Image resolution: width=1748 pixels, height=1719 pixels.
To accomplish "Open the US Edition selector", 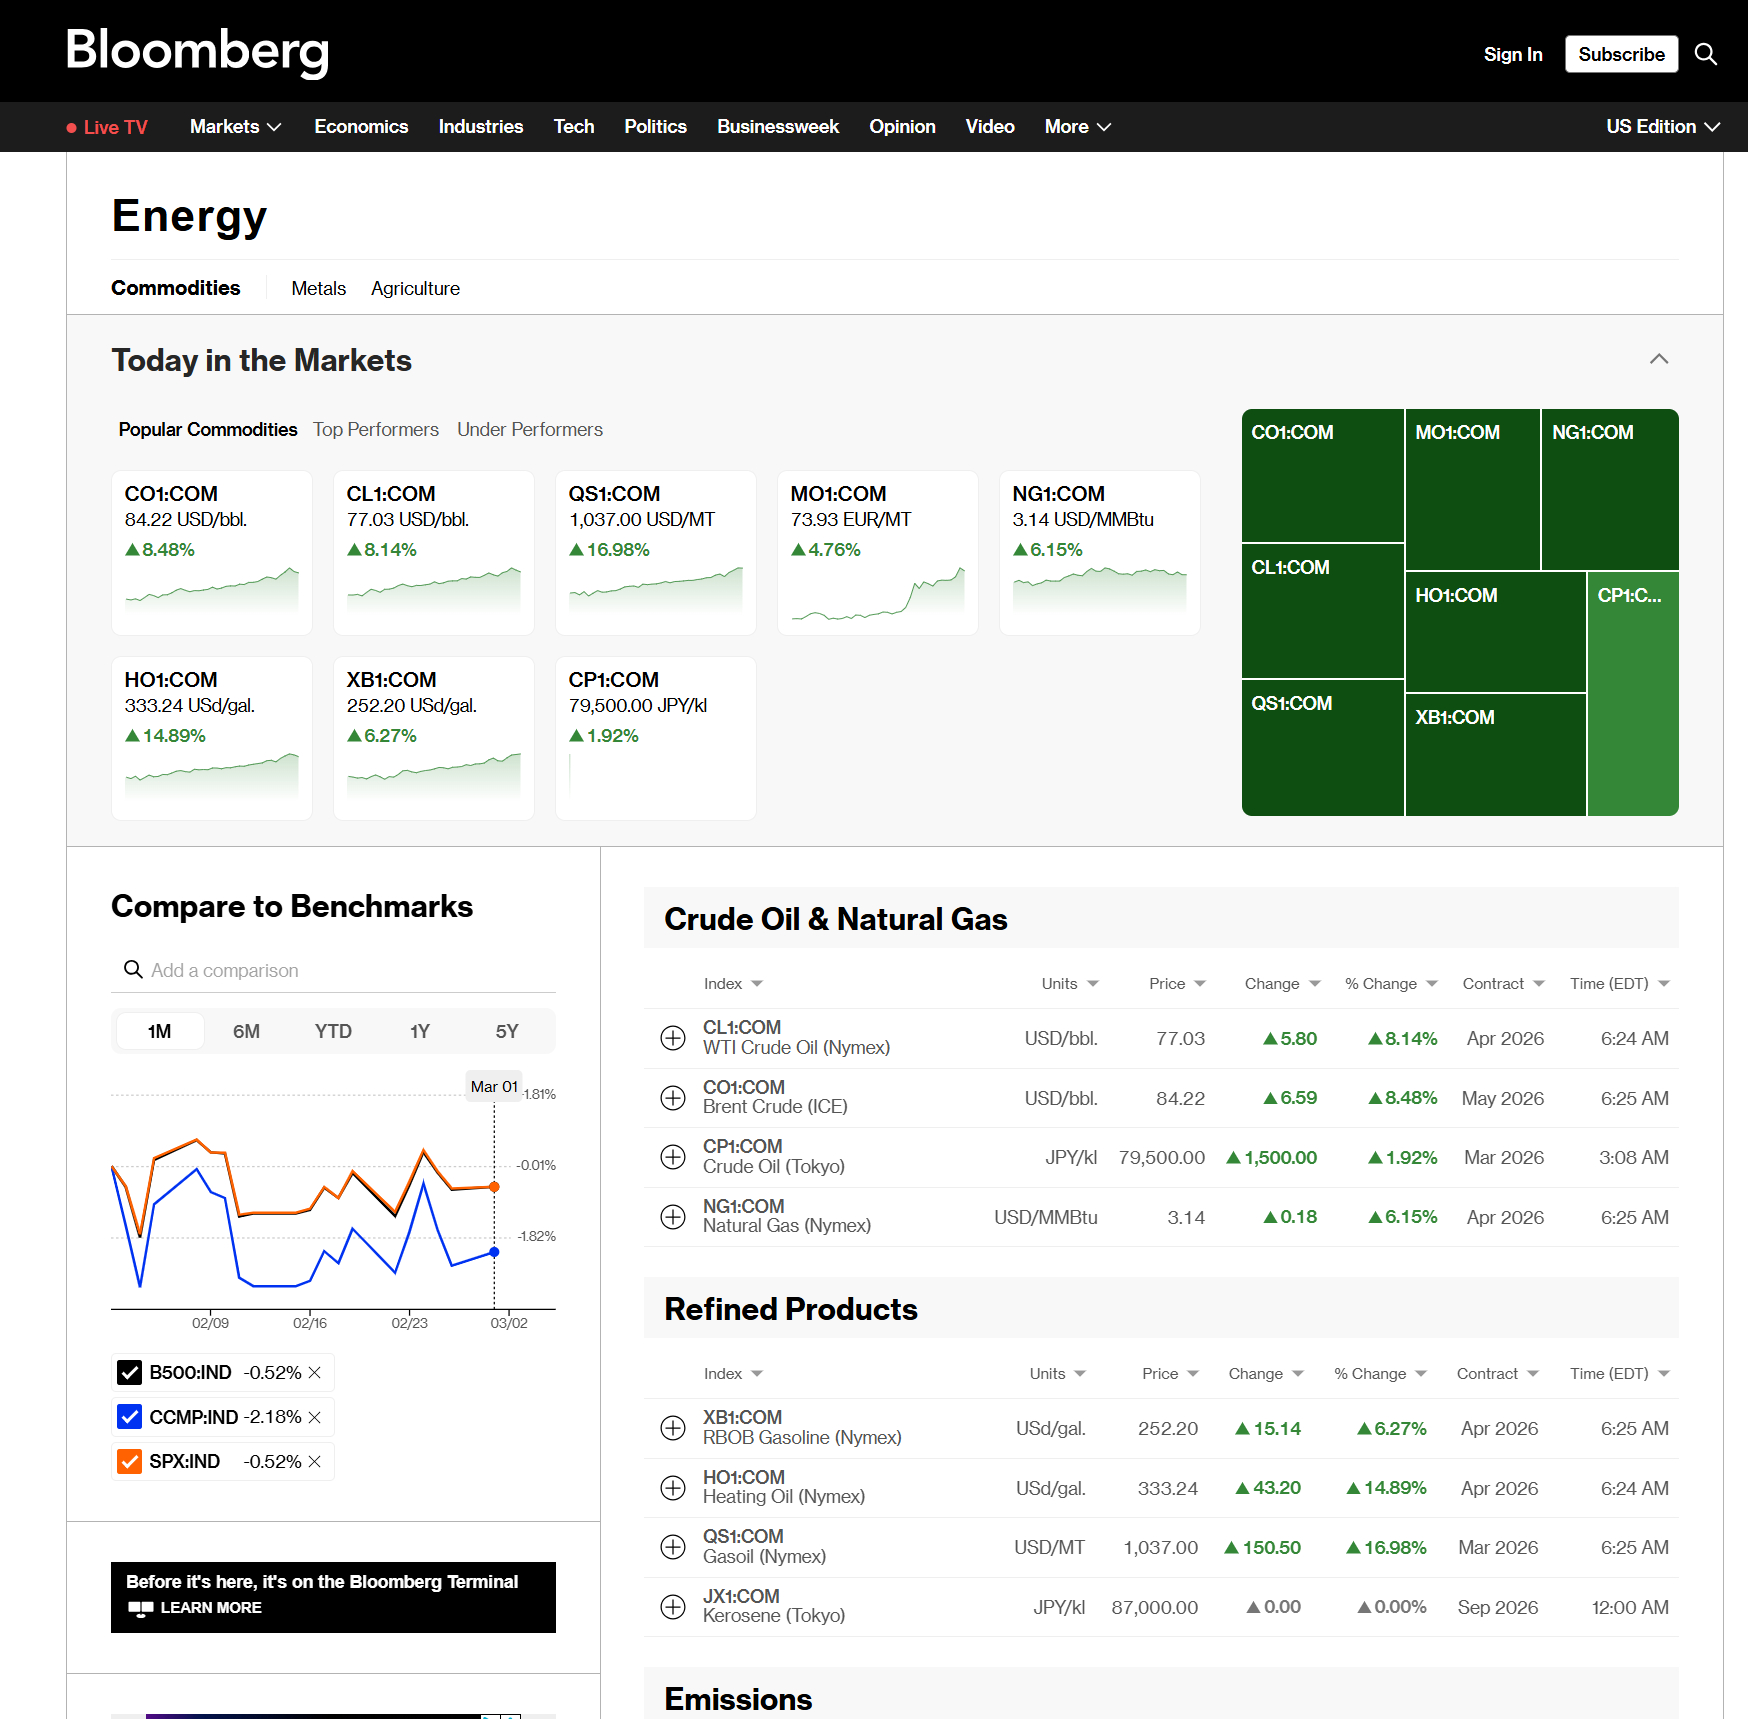I will [1661, 127].
